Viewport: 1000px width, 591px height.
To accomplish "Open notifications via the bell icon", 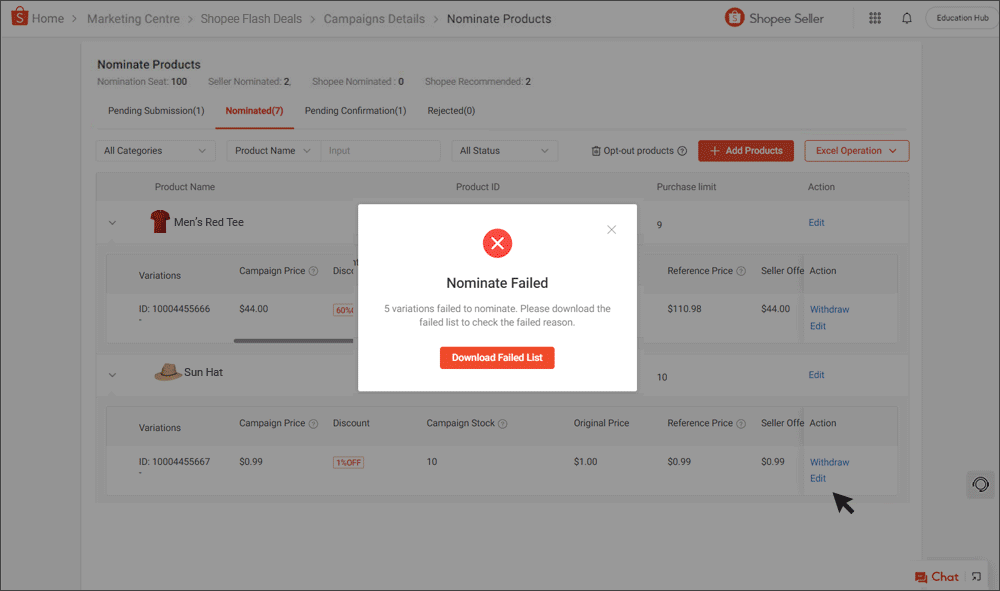I will (907, 18).
